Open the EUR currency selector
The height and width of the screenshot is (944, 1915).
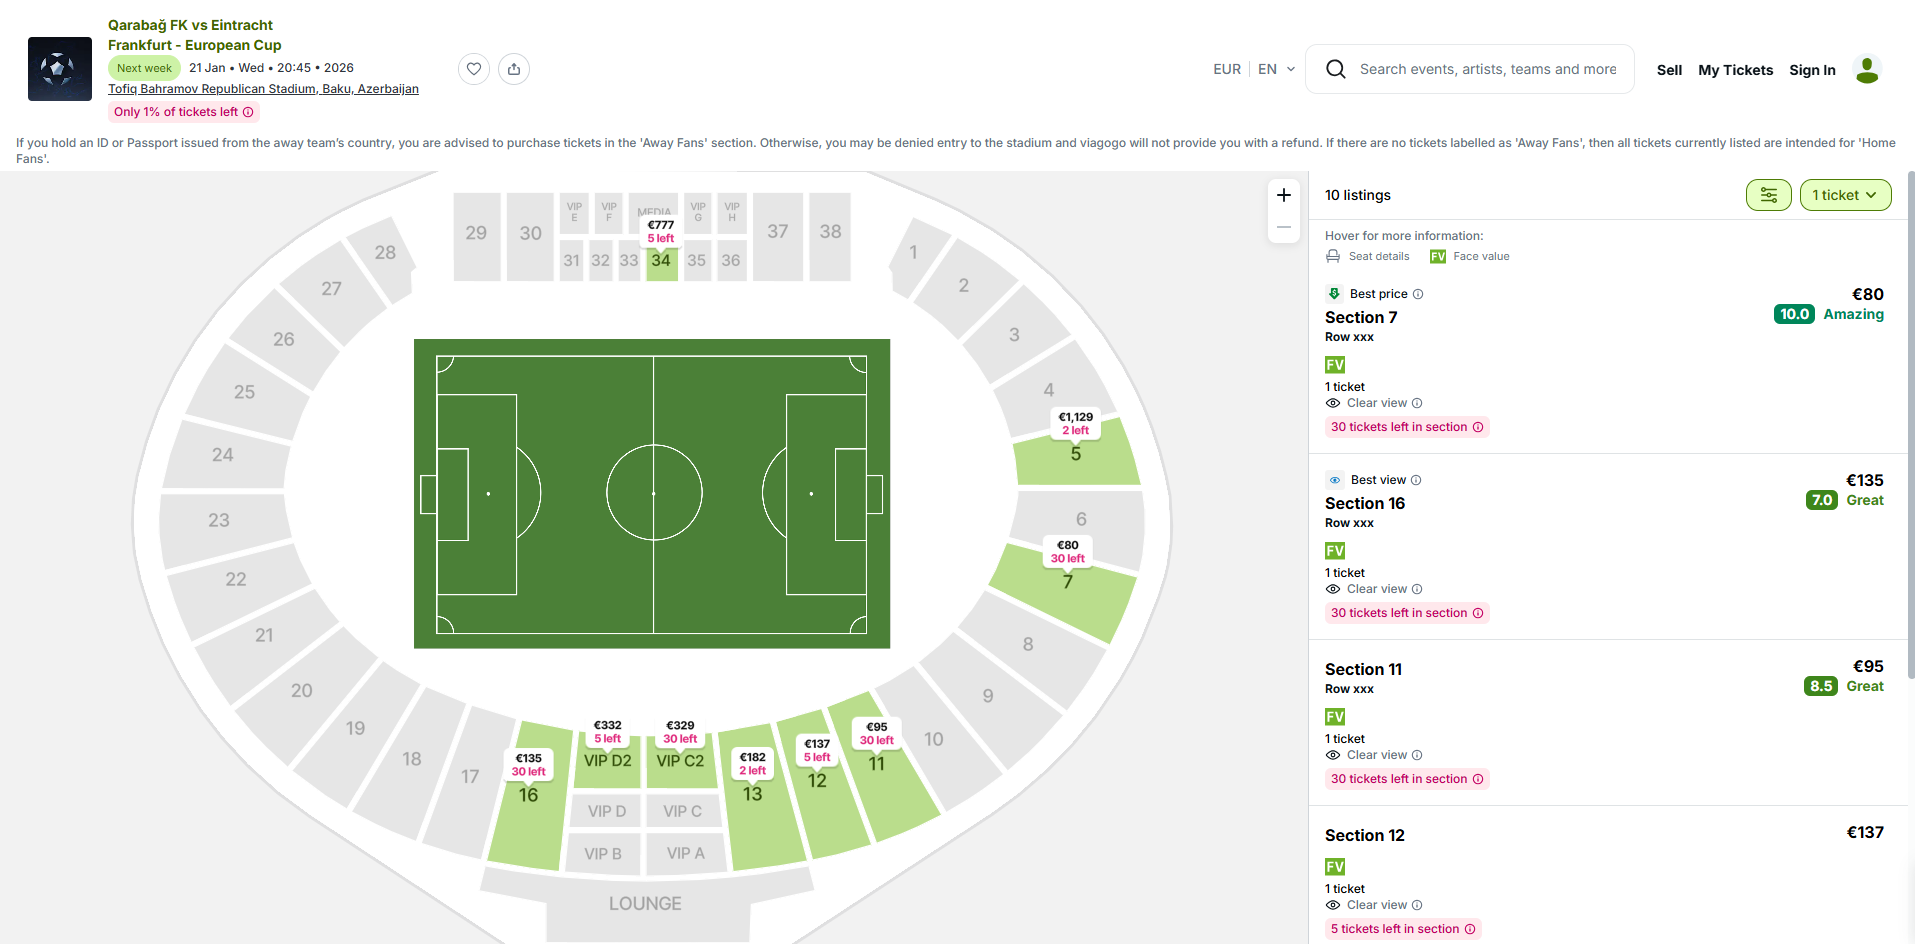click(x=1227, y=69)
